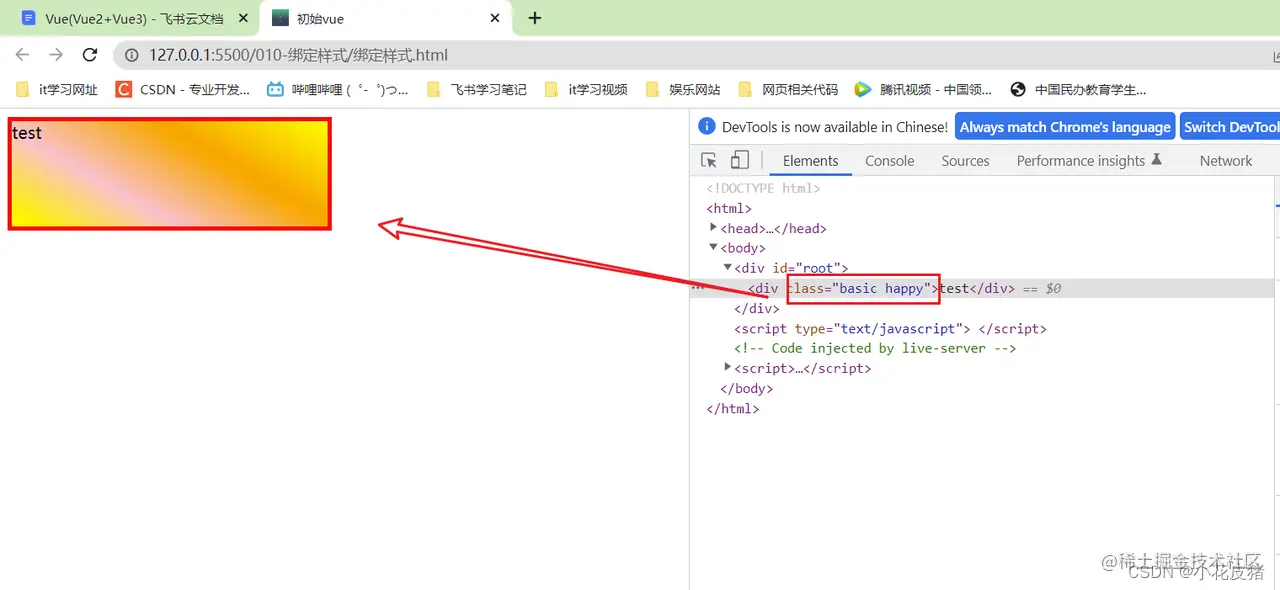Select the <html> opening tag line

click(x=729, y=208)
